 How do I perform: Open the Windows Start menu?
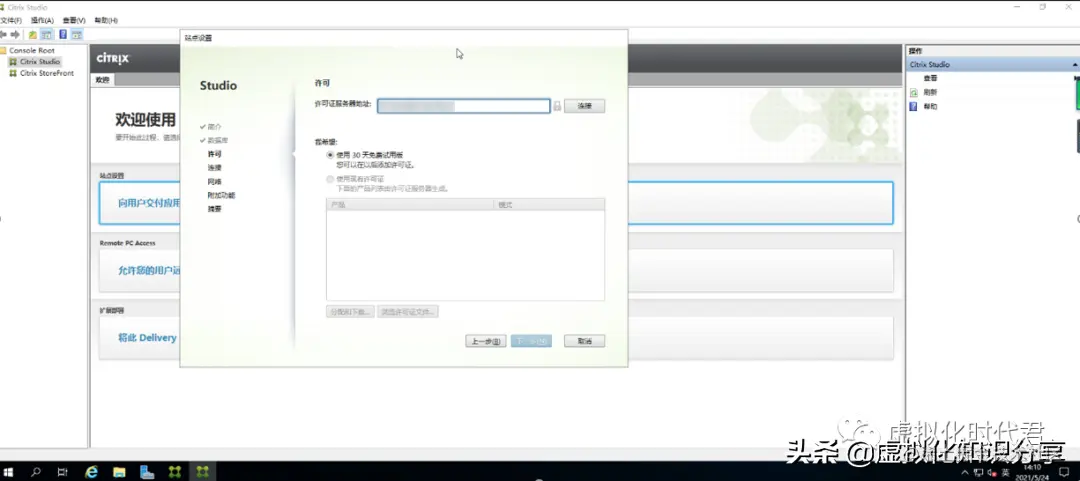10,472
